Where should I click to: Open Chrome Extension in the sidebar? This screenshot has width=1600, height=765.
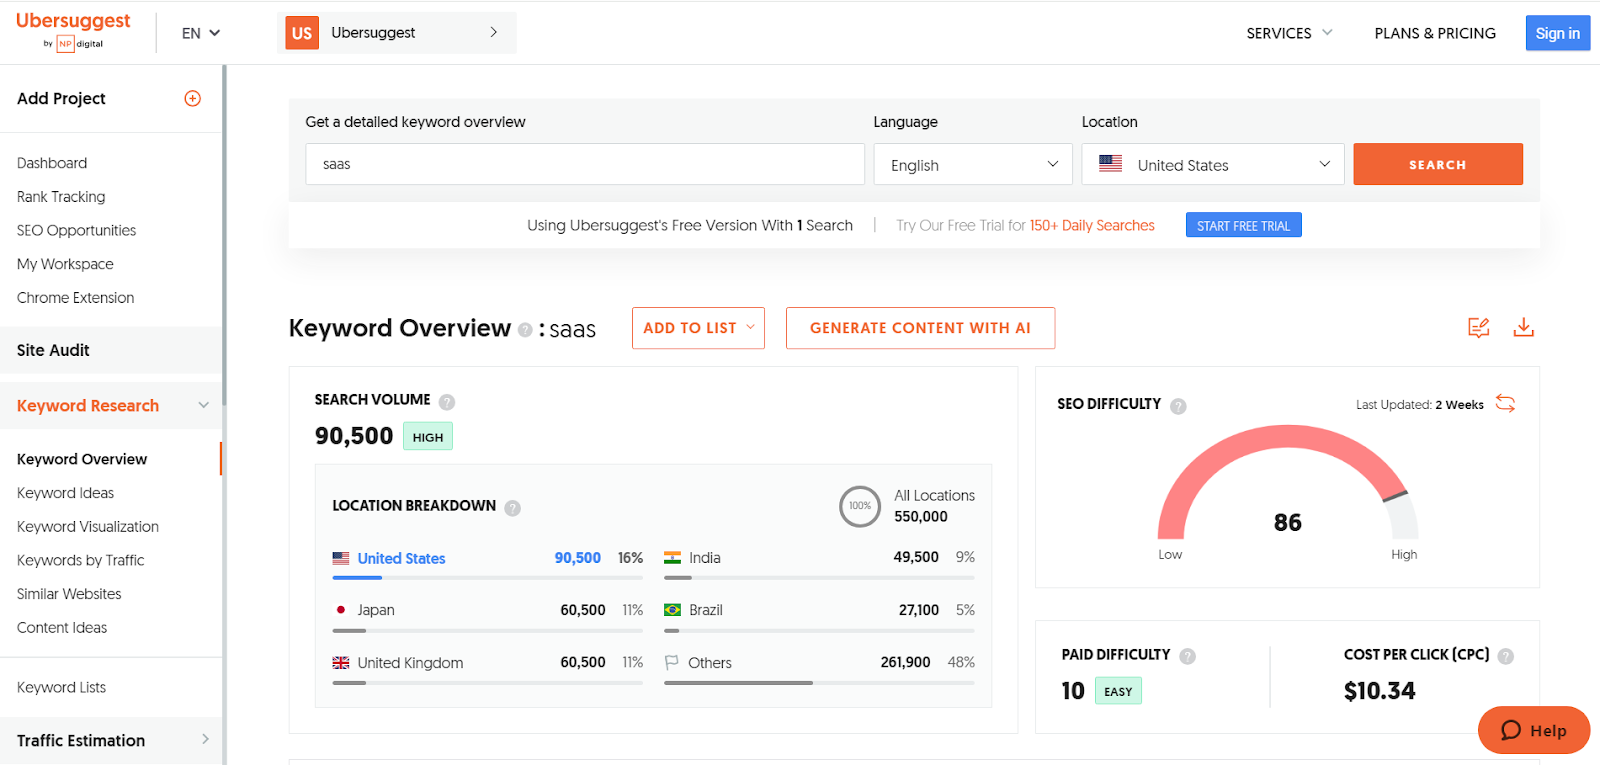click(75, 298)
